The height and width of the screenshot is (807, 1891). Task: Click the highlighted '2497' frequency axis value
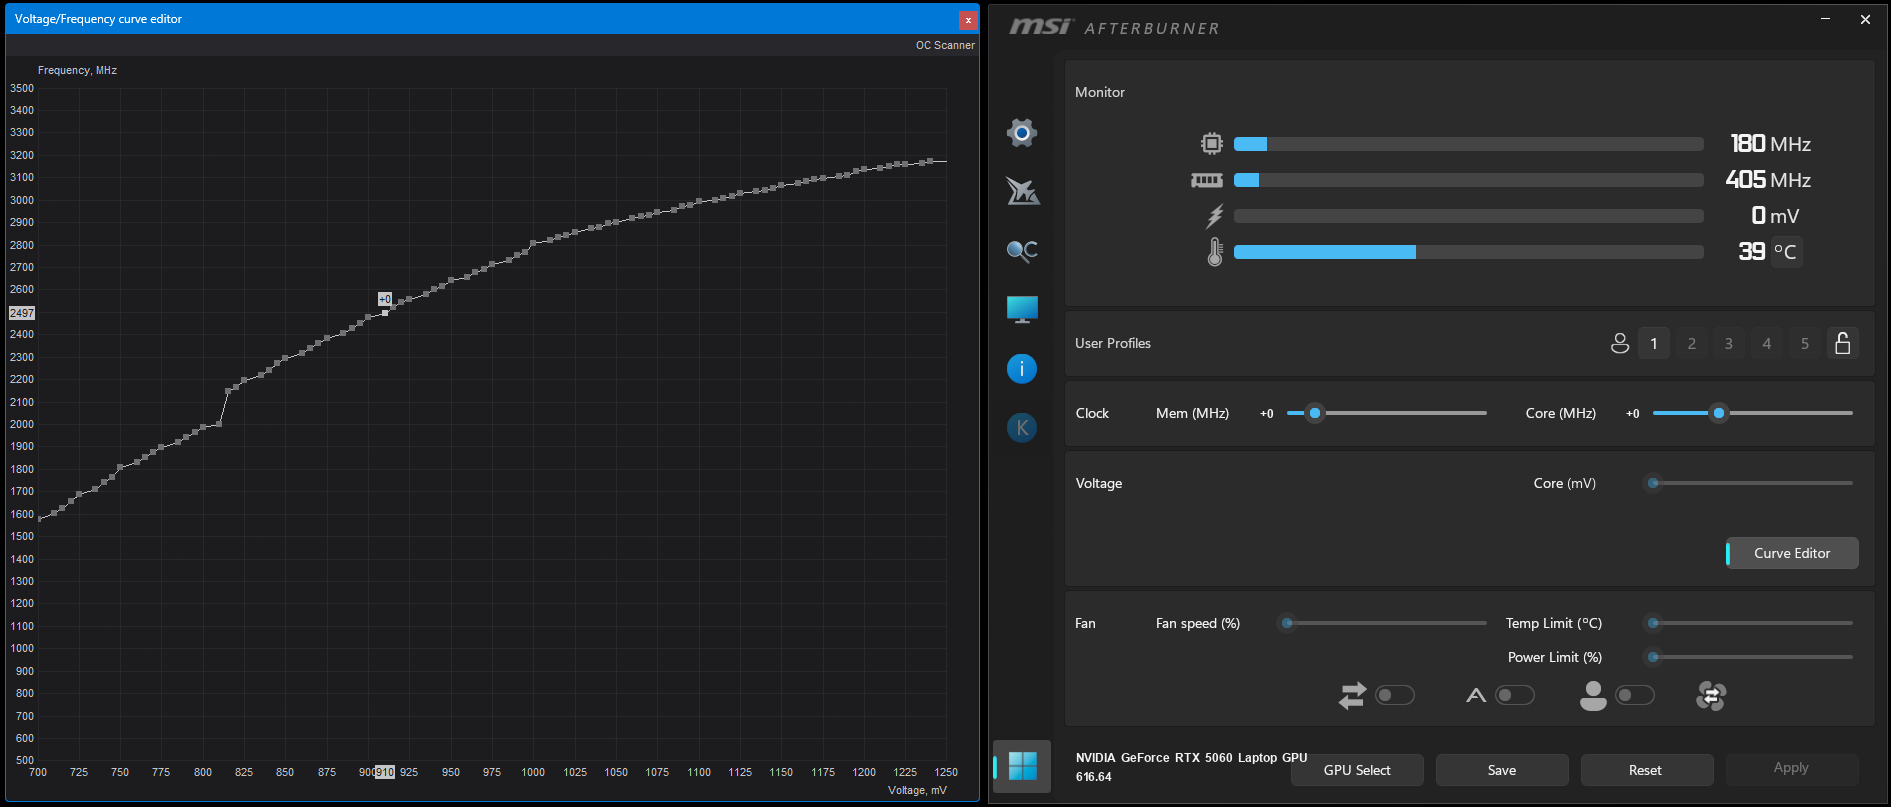[x=22, y=313]
